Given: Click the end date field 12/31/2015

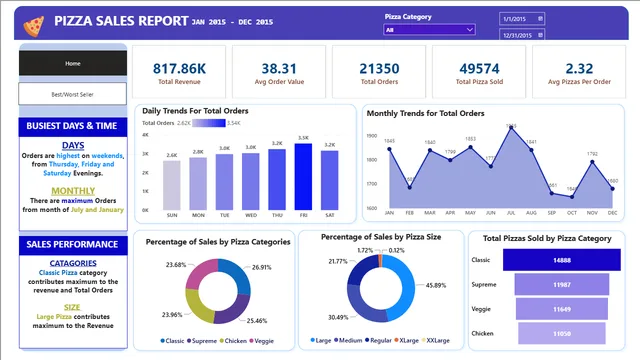Looking at the screenshot, I should click(x=522, y=35).
